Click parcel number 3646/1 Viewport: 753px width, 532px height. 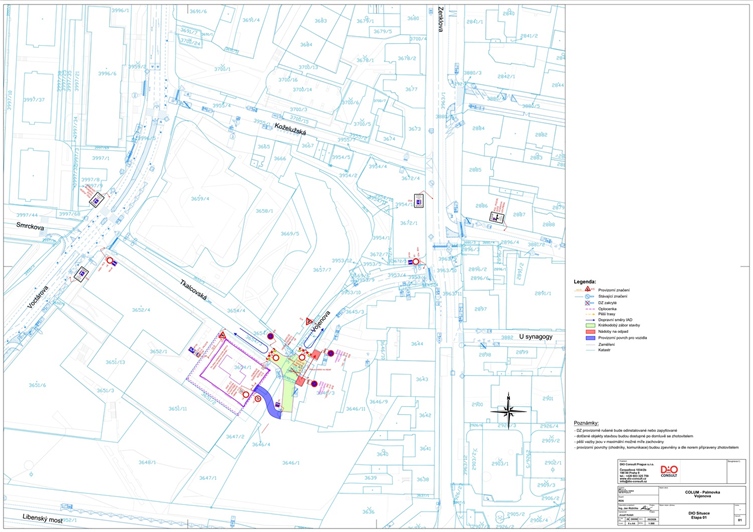291,463
